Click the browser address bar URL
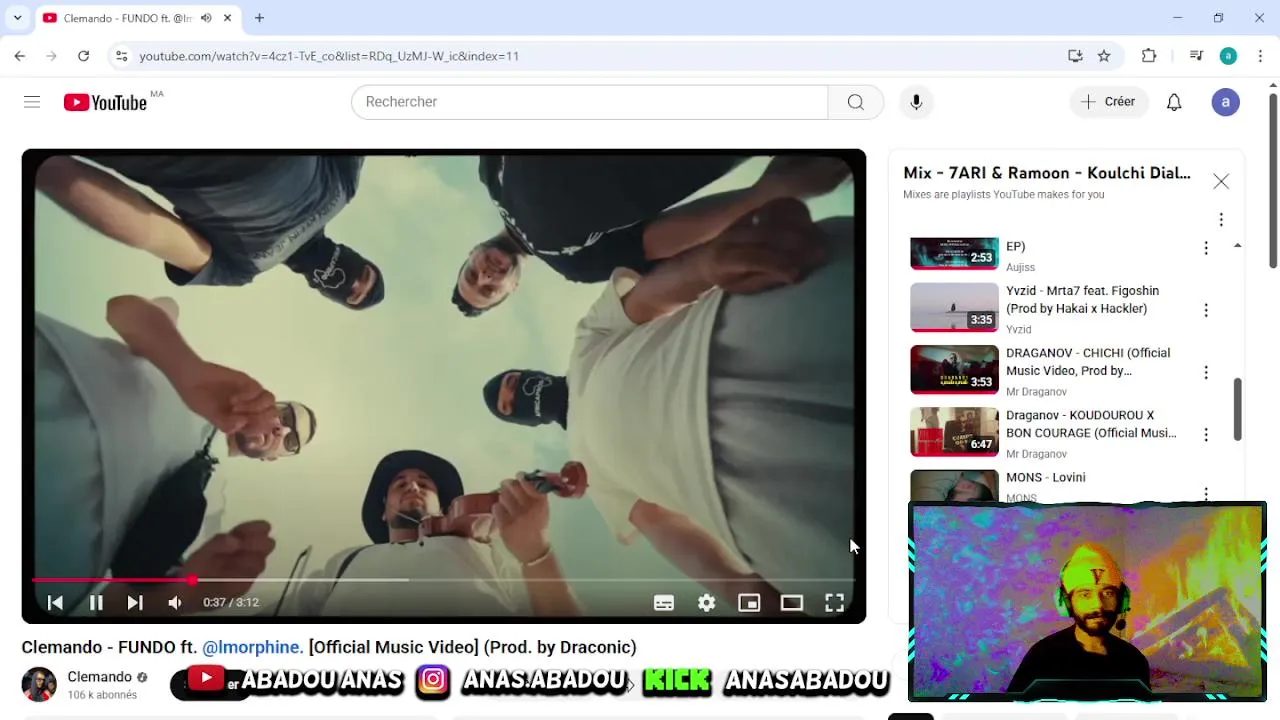Viewport: 1280px width, 720px height. tap(329, 56)
